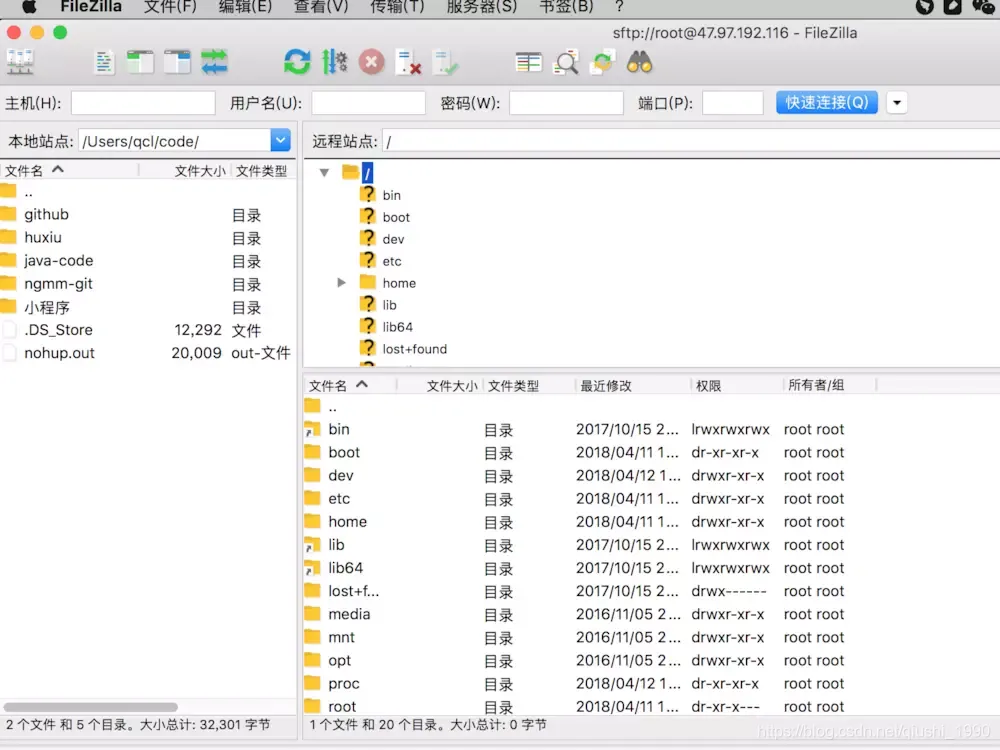Click the remote site path field

[x=691, y=141]
